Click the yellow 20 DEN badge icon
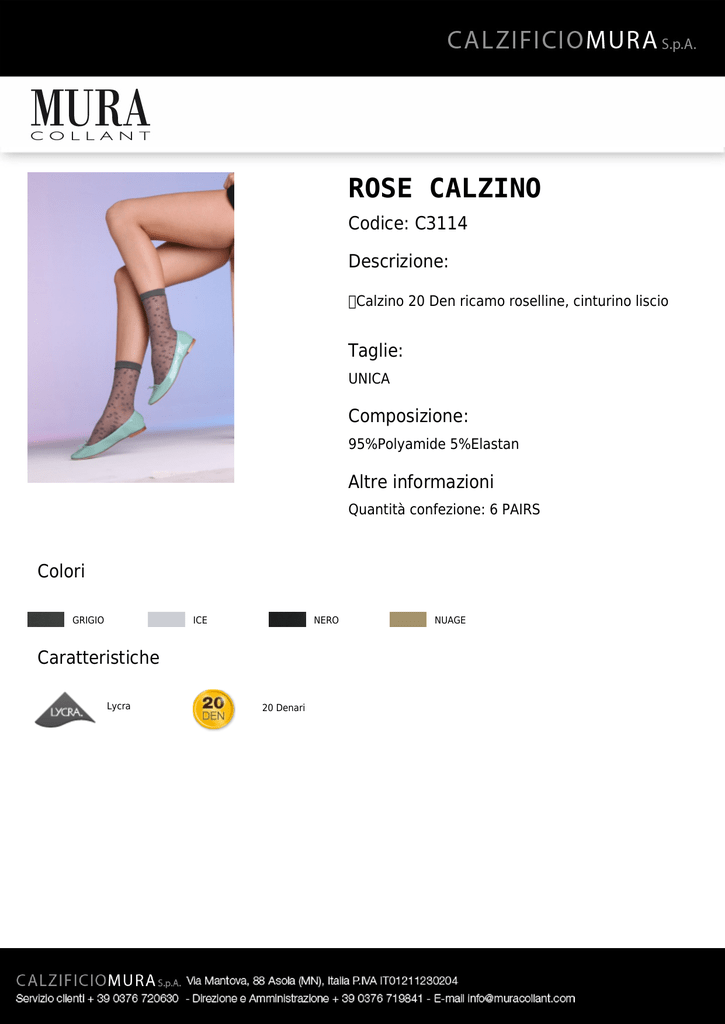This screenshot has width=725, height=1024. pyautogui.click(x=213, y=709)
